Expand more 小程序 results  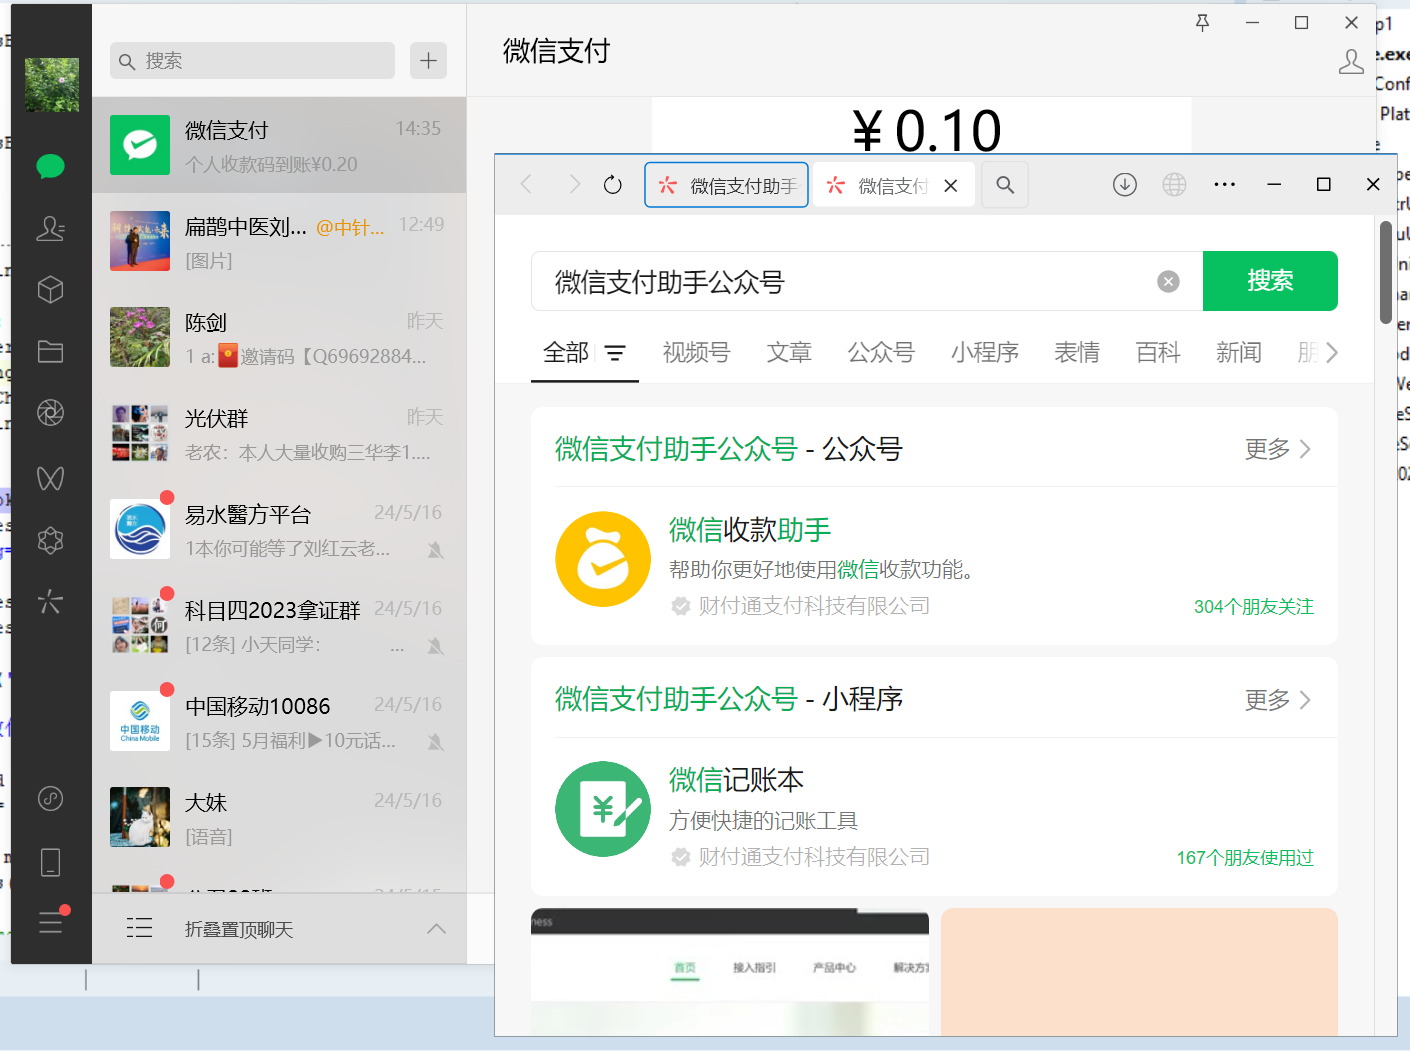click(1277, 700)
